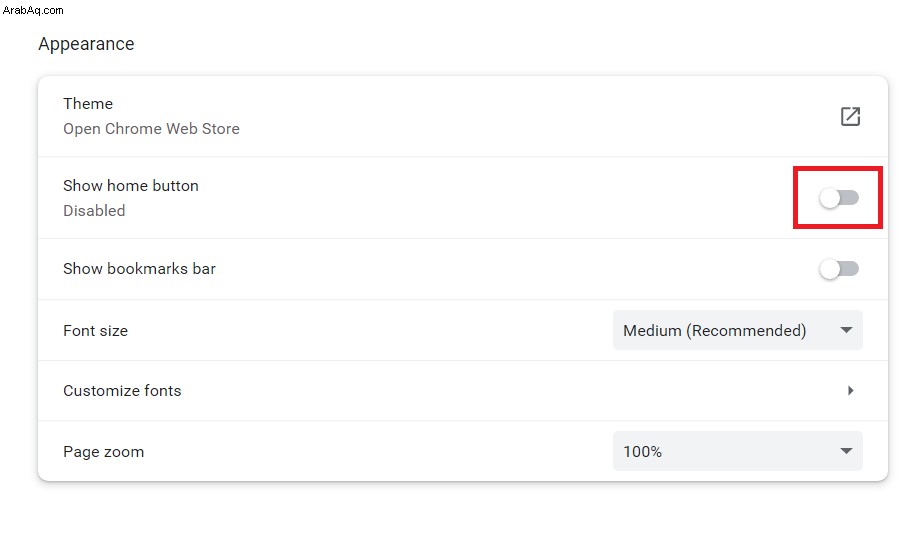
Task: Open the Medium (Recommended) font size dropdown
Action: [737, 330]
